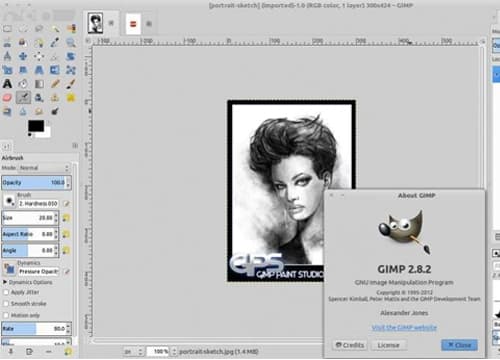Select the Align tool

pyautogui.click(x=39, y=56)
